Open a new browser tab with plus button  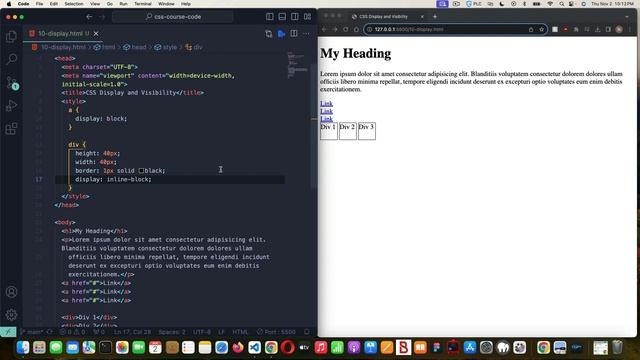[435, 17]
